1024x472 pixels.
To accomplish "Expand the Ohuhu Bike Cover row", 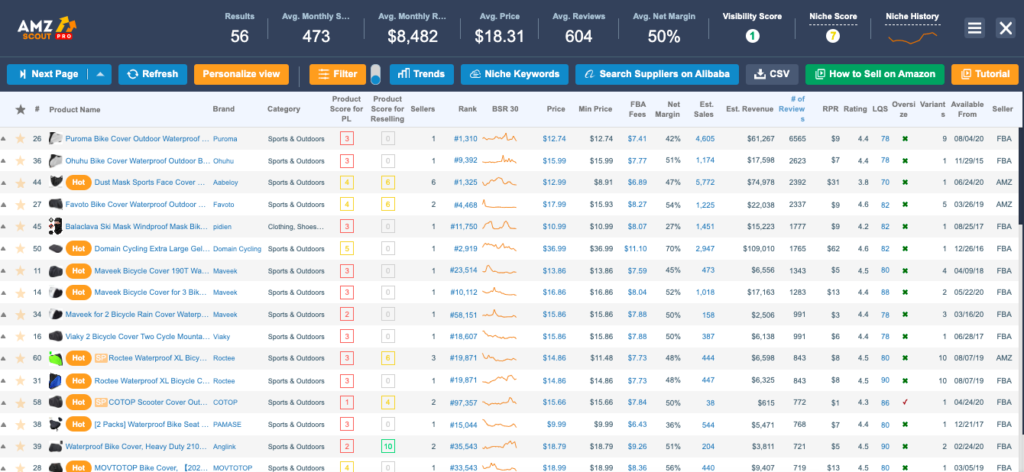I will tap(3, 161).
